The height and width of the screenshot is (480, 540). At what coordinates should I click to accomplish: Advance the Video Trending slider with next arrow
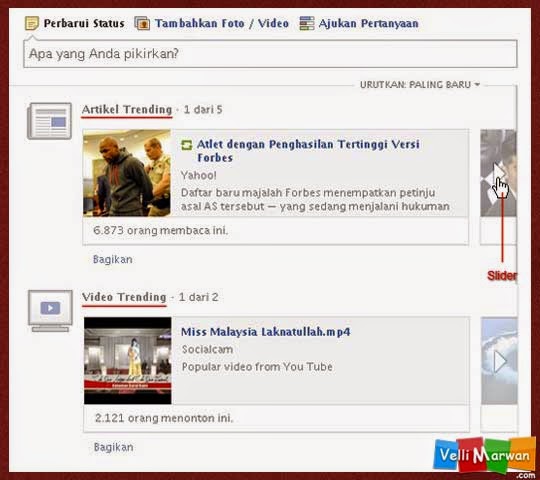pos(500,361)
